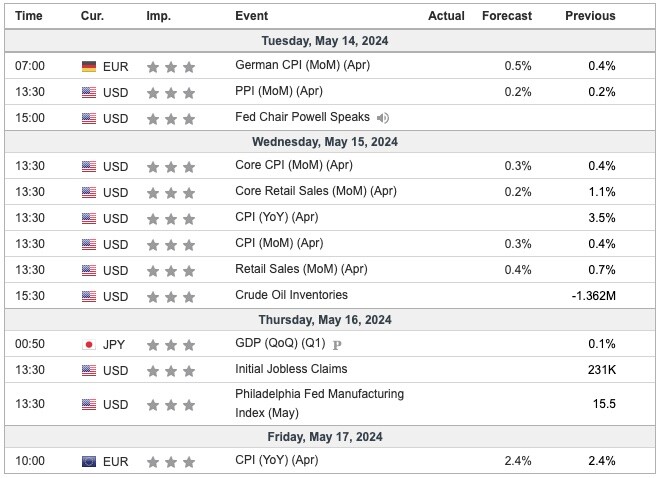Click the 0.4% forecast for Retail Sales (MoM)

[518, 270]
